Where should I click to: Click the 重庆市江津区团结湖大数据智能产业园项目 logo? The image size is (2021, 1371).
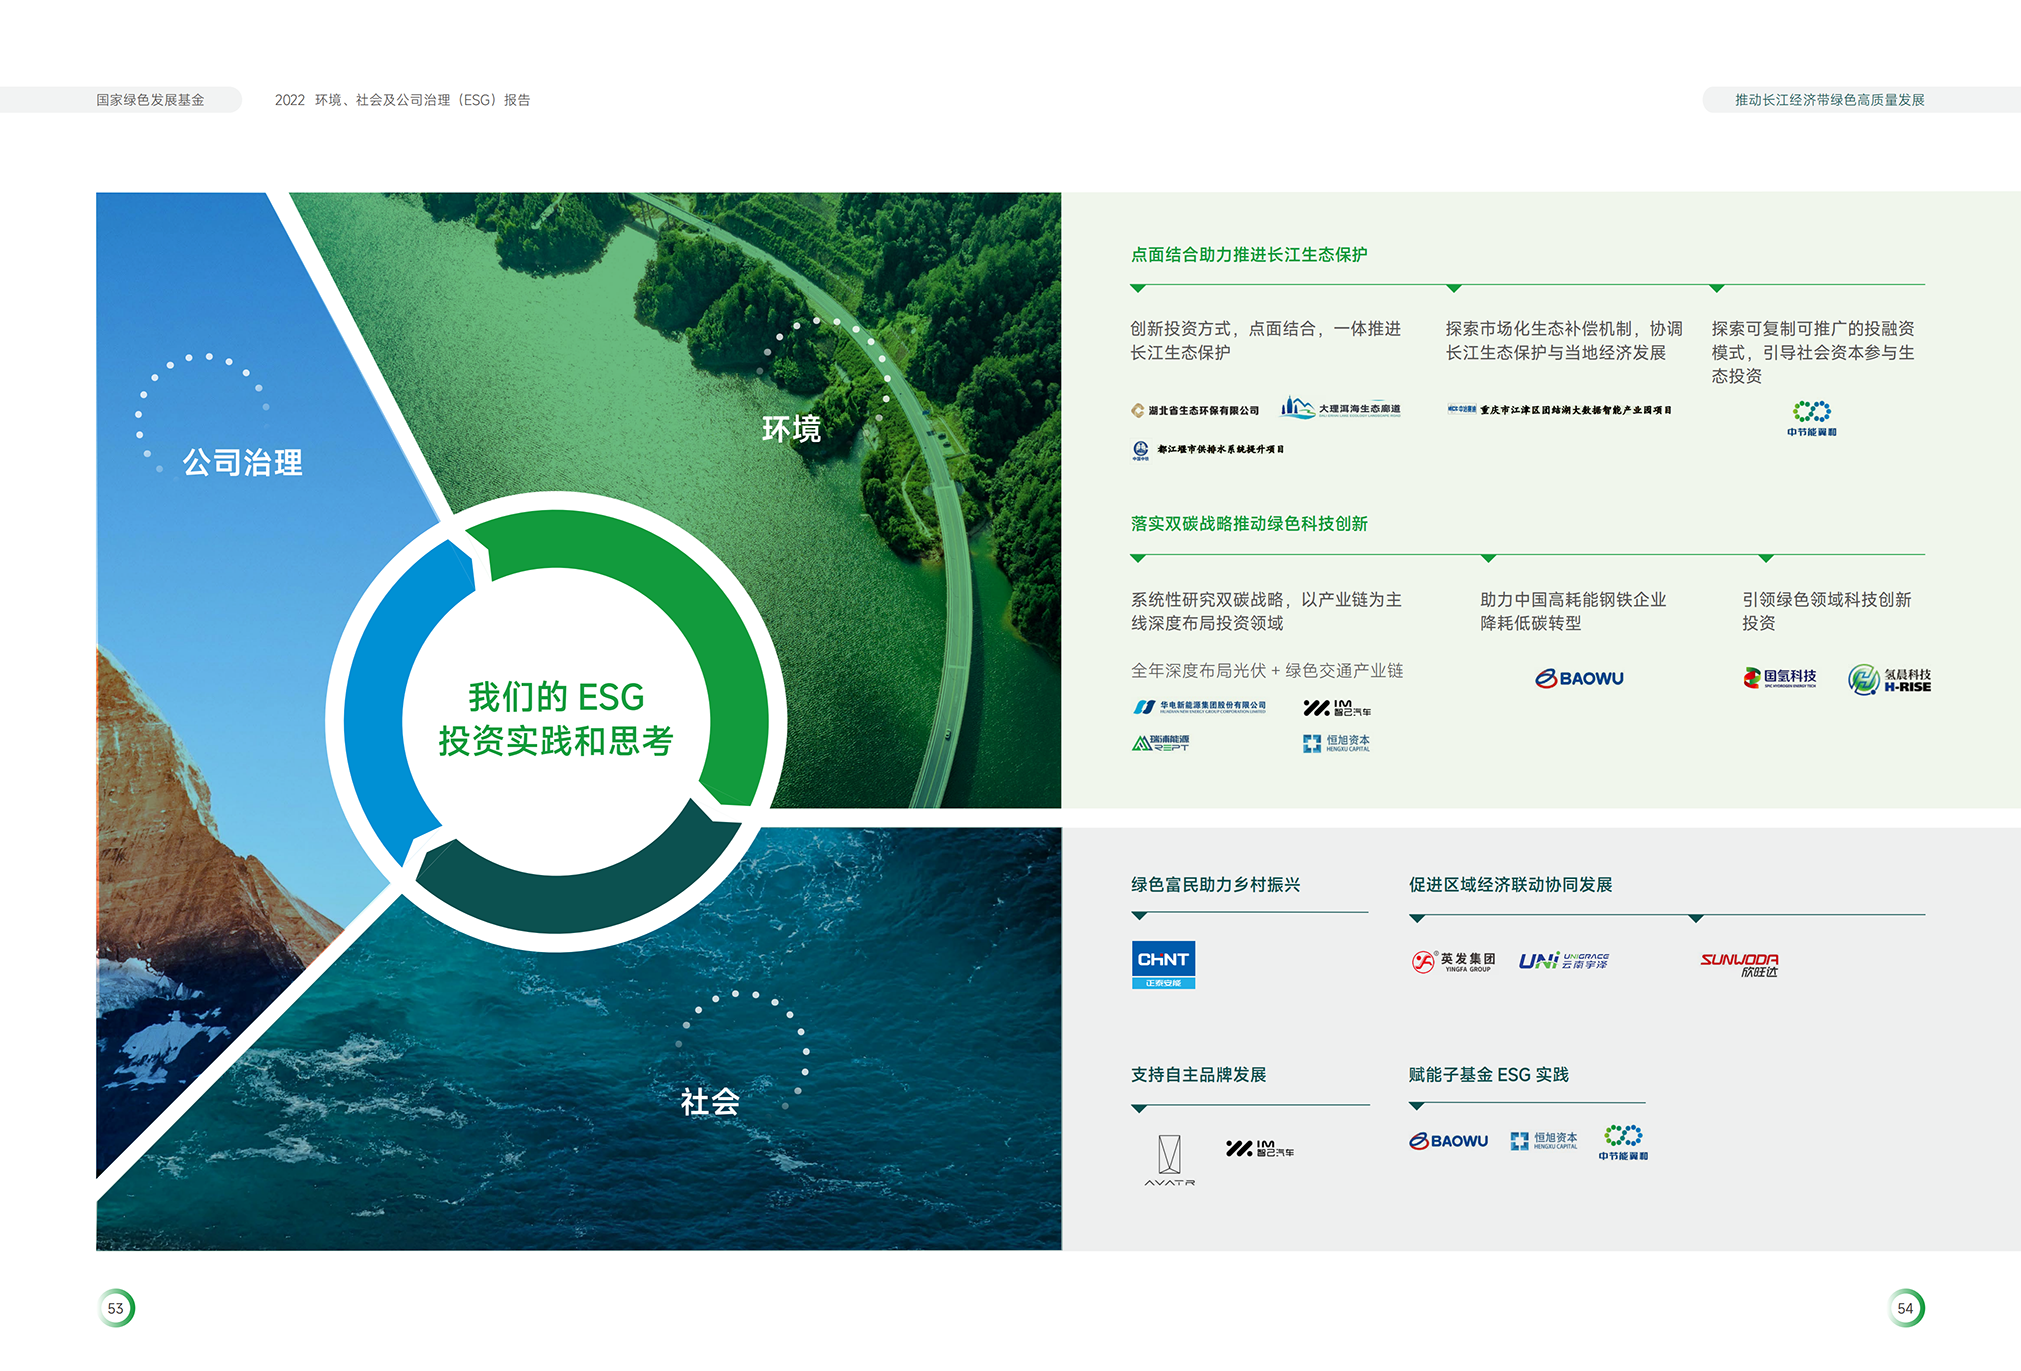(1558, 410)
